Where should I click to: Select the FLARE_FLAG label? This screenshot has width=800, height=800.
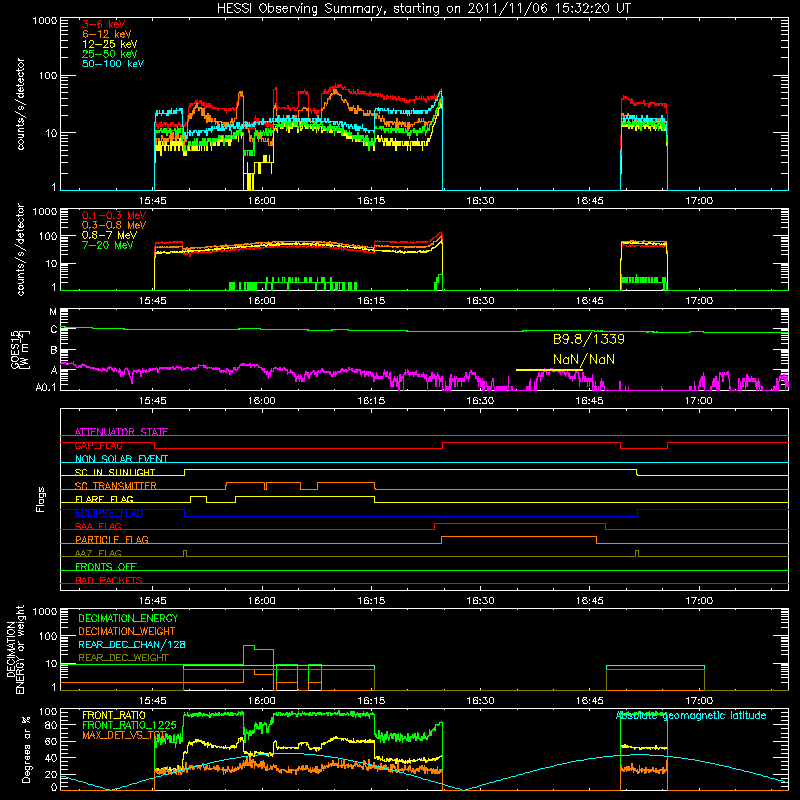pos(104,499)
